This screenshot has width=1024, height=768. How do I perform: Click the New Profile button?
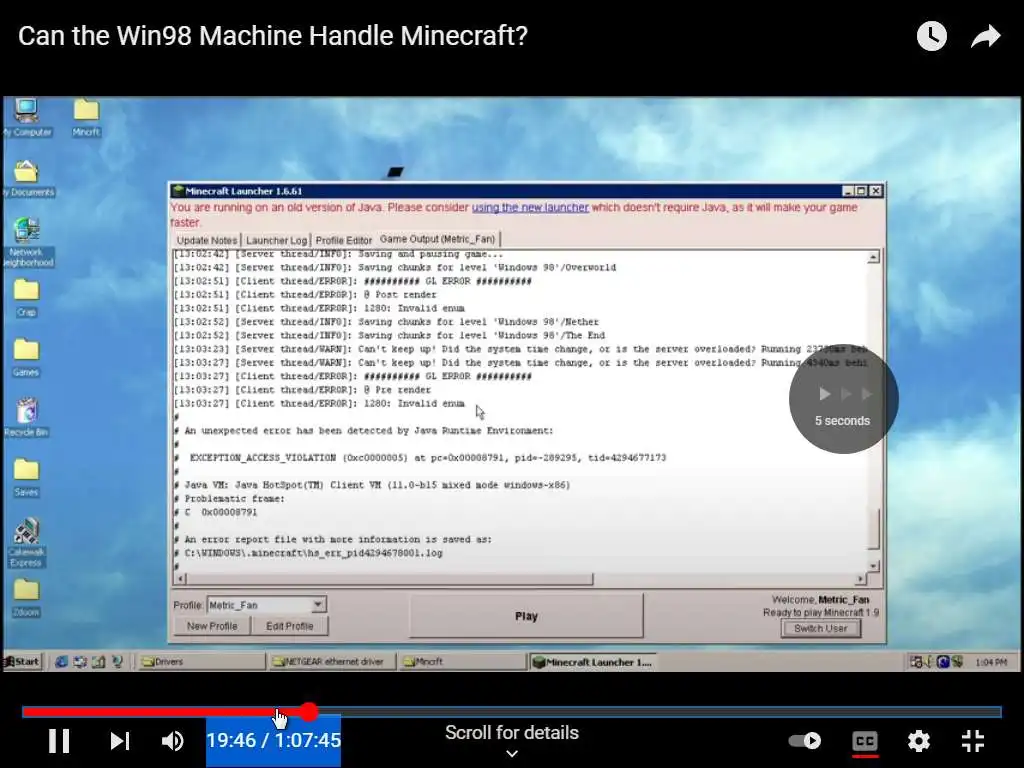212,626
